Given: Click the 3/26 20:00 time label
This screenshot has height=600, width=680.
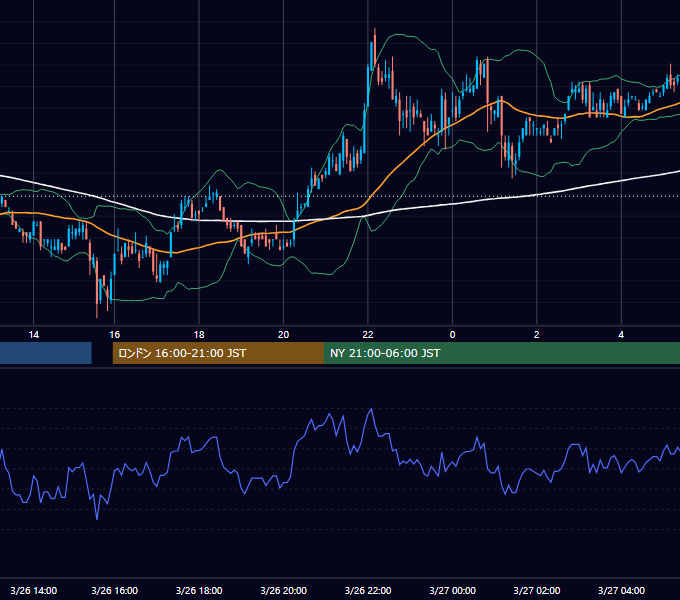Looking at the screenshot, I should pos(283,590).
